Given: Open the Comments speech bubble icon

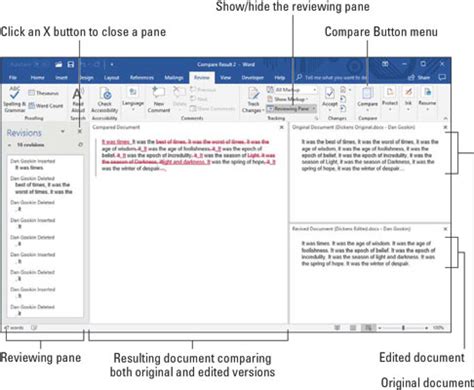Looking at the screenshot, I should click(x=442, y=77).
